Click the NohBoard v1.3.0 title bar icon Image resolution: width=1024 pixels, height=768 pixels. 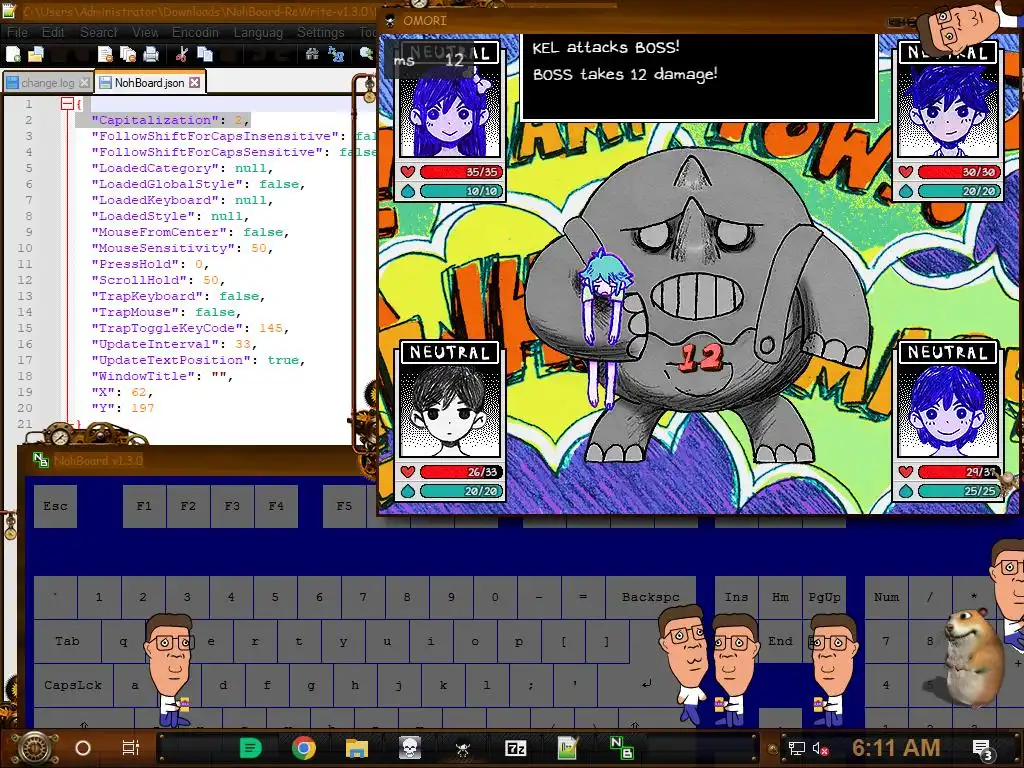(40, 460)
